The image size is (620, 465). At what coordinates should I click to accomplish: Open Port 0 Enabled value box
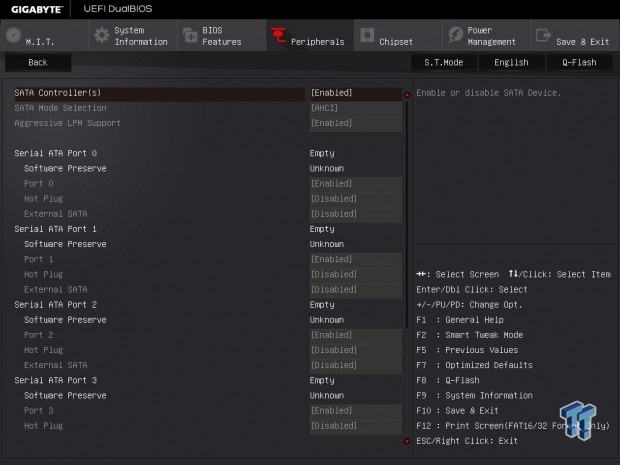[356, 183]
